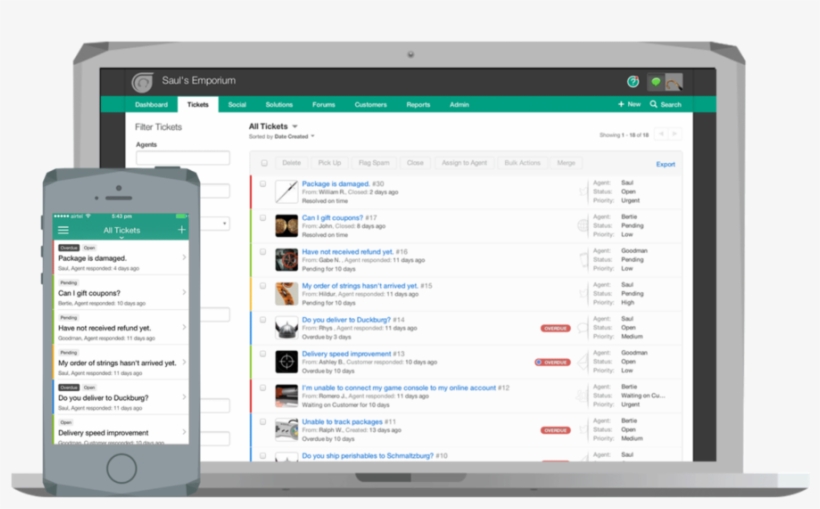The height and width of the screenshot is (509, 820).
Task: Go to previous page arrow of ticket list
Action: pyautogui.click(x=662, y=134)
